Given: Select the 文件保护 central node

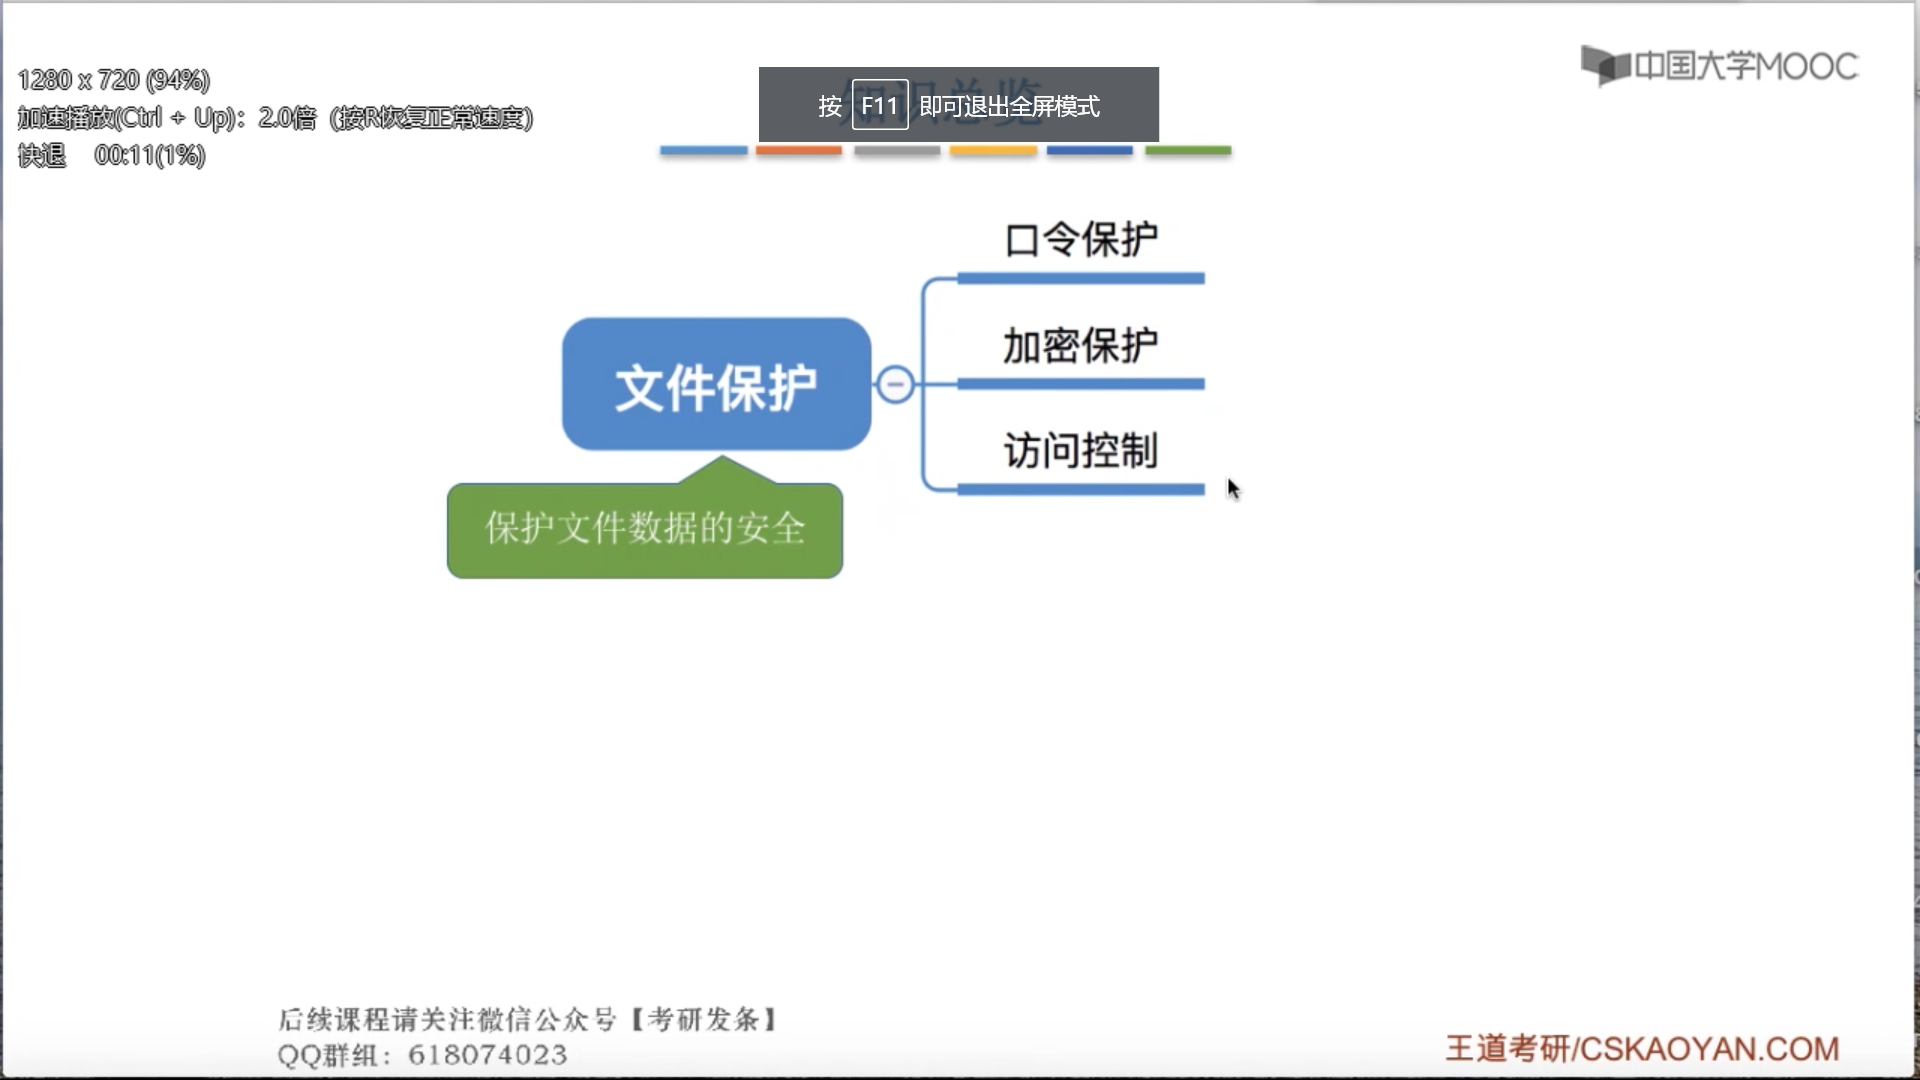Looking at the screenshot, I should tap(716, 384).
